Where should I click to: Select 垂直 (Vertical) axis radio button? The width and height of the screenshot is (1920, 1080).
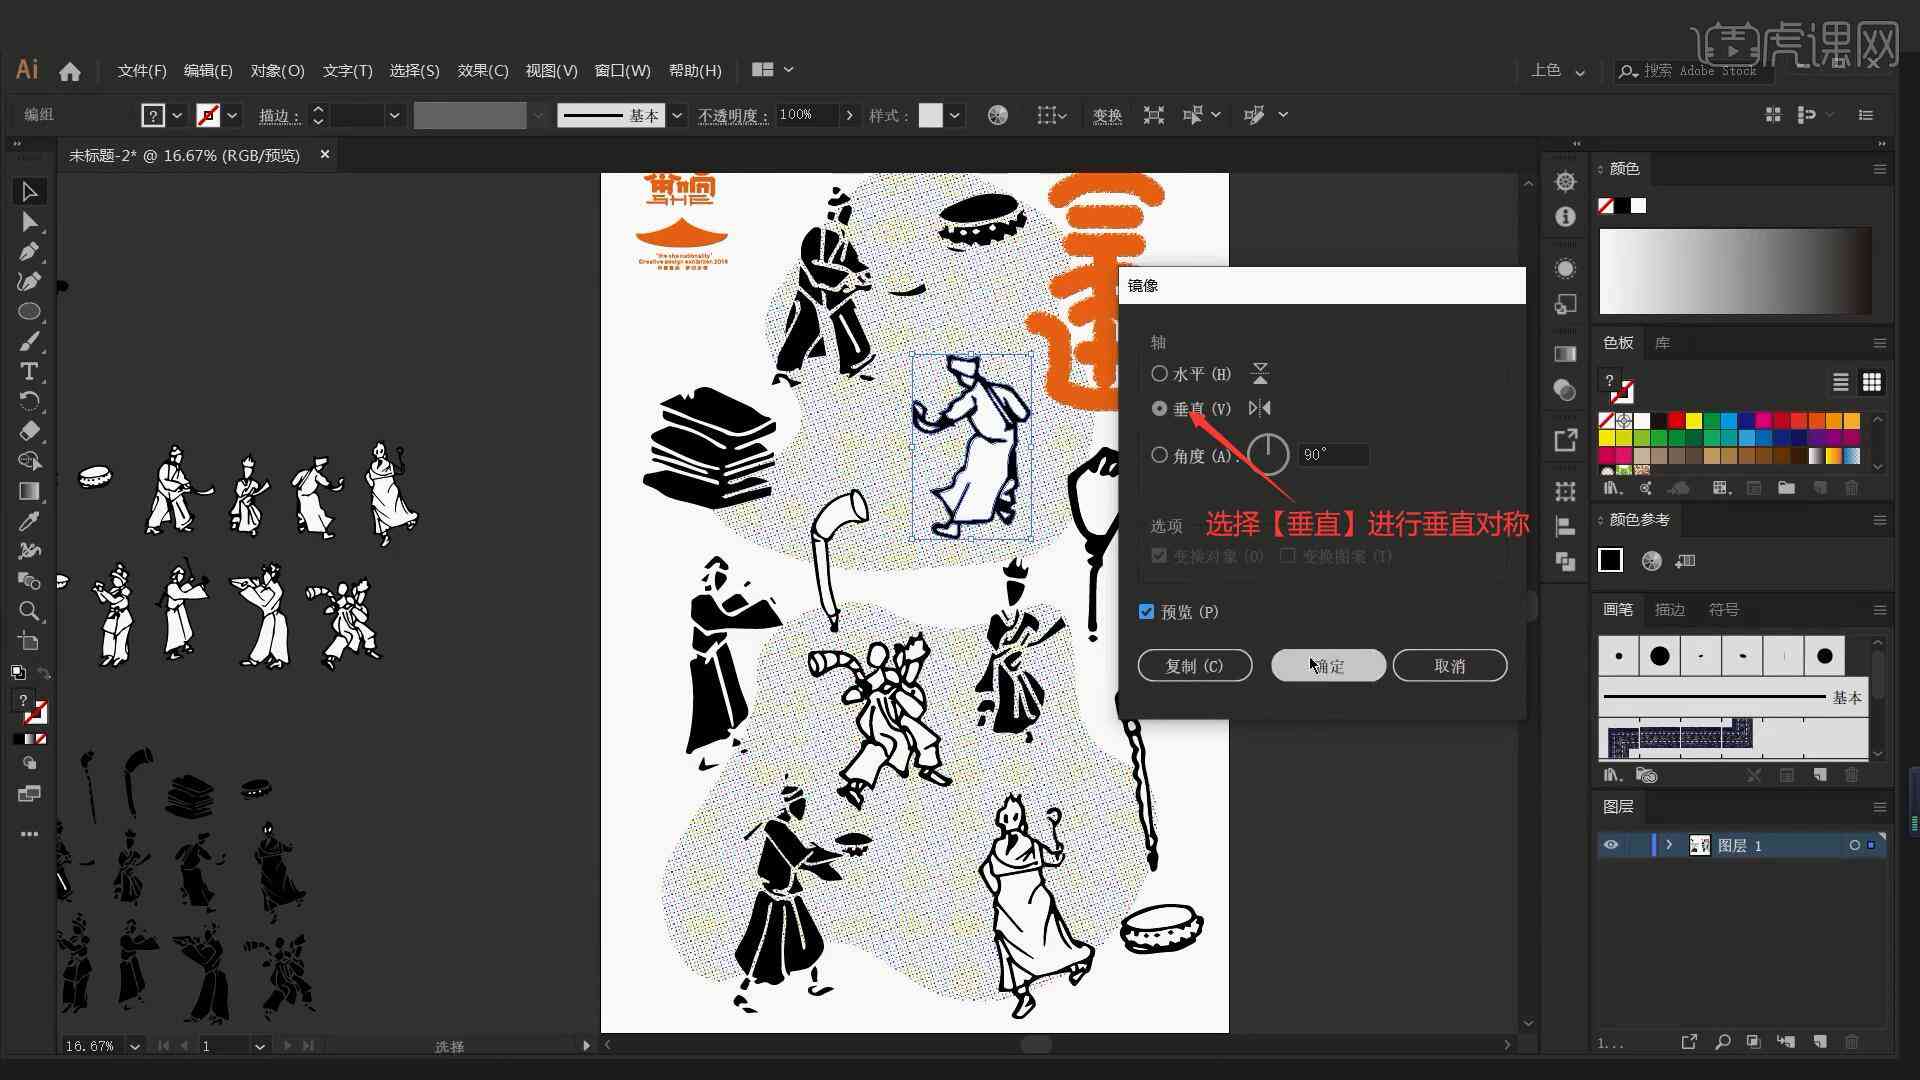click(x=1156, y=407)
